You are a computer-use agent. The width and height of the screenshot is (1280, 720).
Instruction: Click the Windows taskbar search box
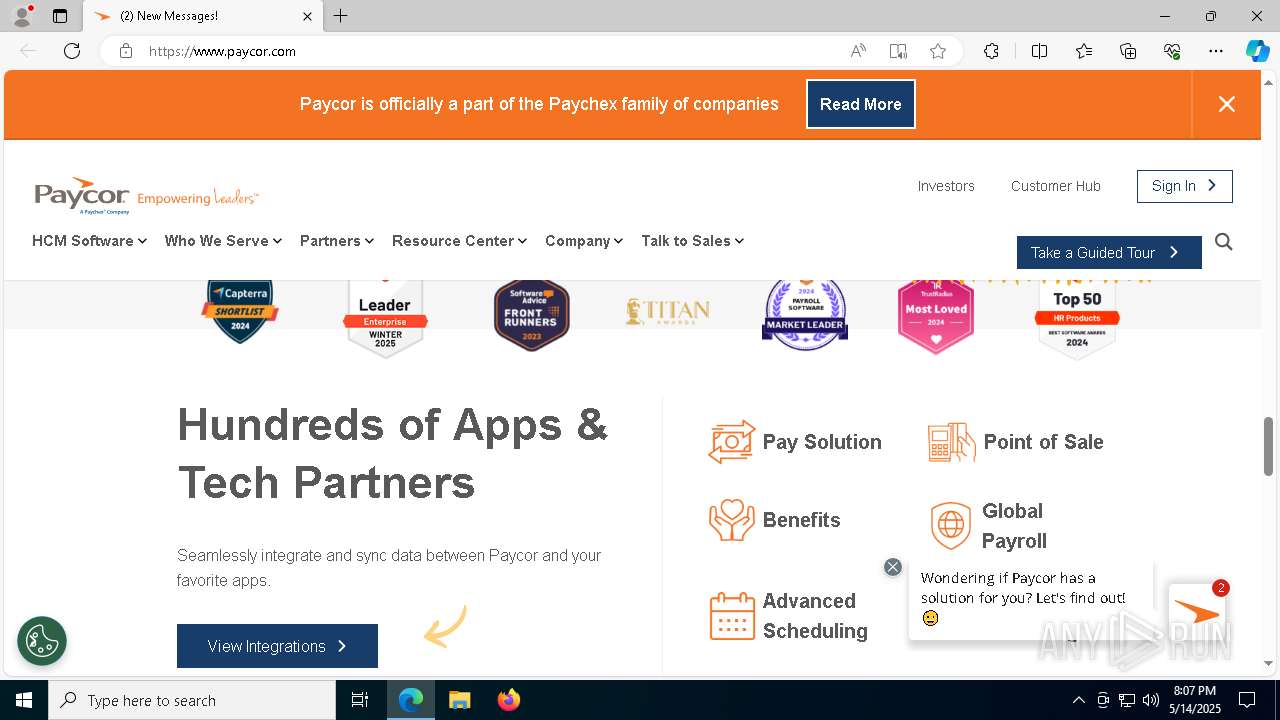[192, 700]
